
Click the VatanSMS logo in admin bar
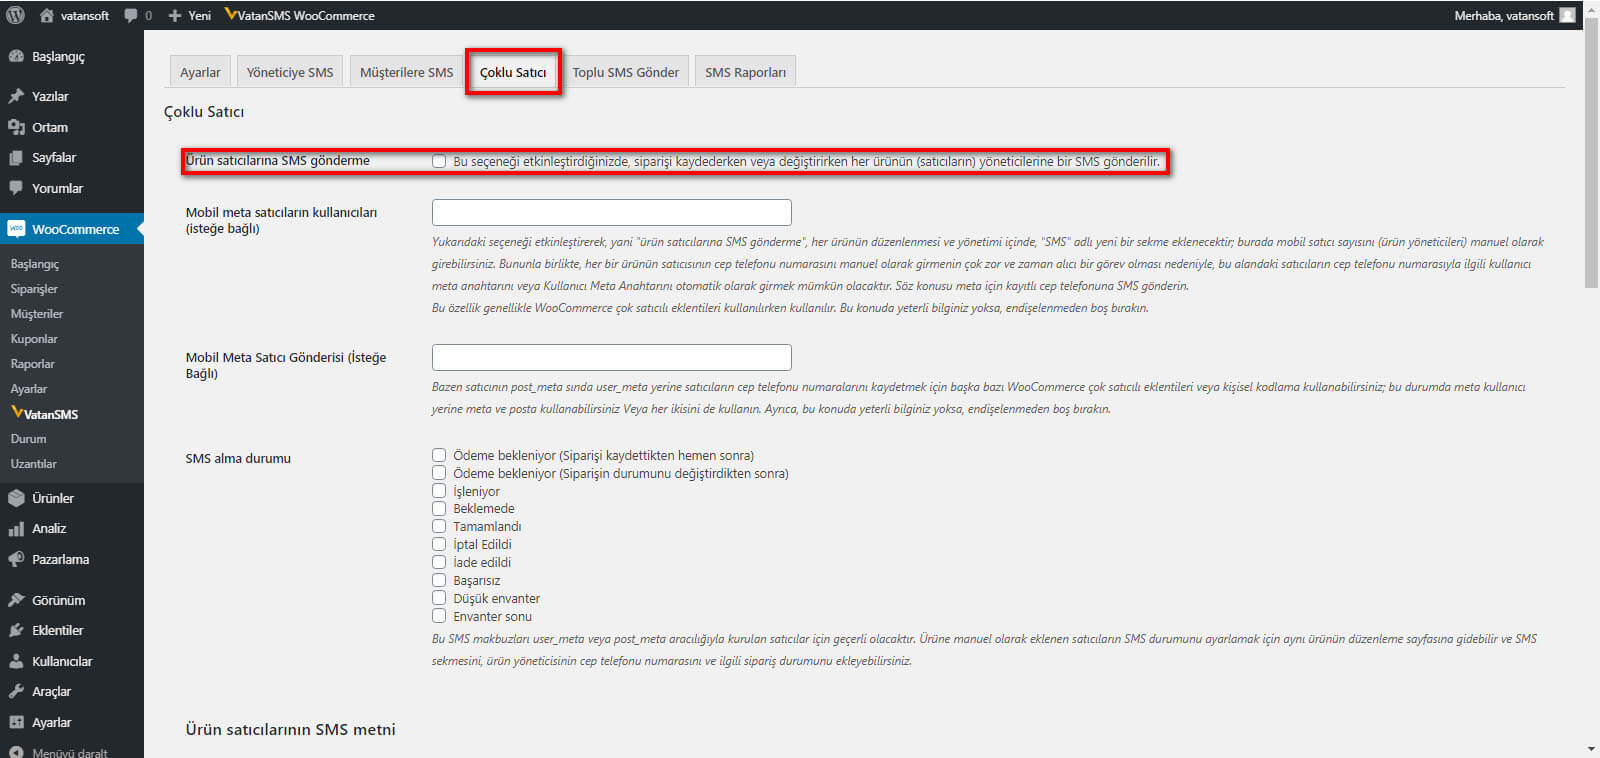pos(231,14)
